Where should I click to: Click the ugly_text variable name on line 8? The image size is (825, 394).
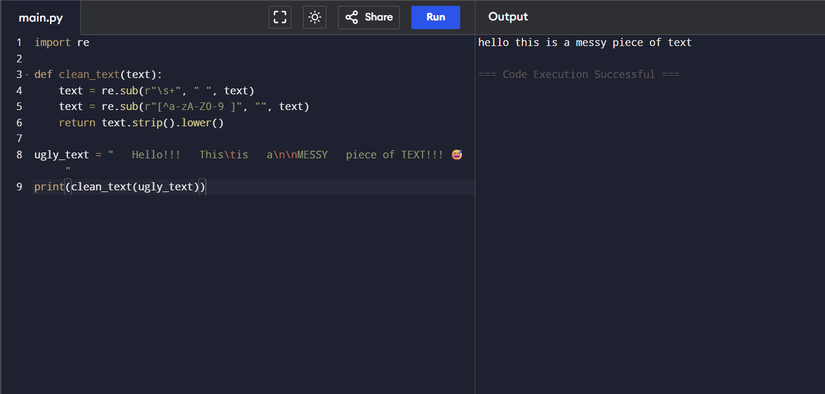(62, 155)
